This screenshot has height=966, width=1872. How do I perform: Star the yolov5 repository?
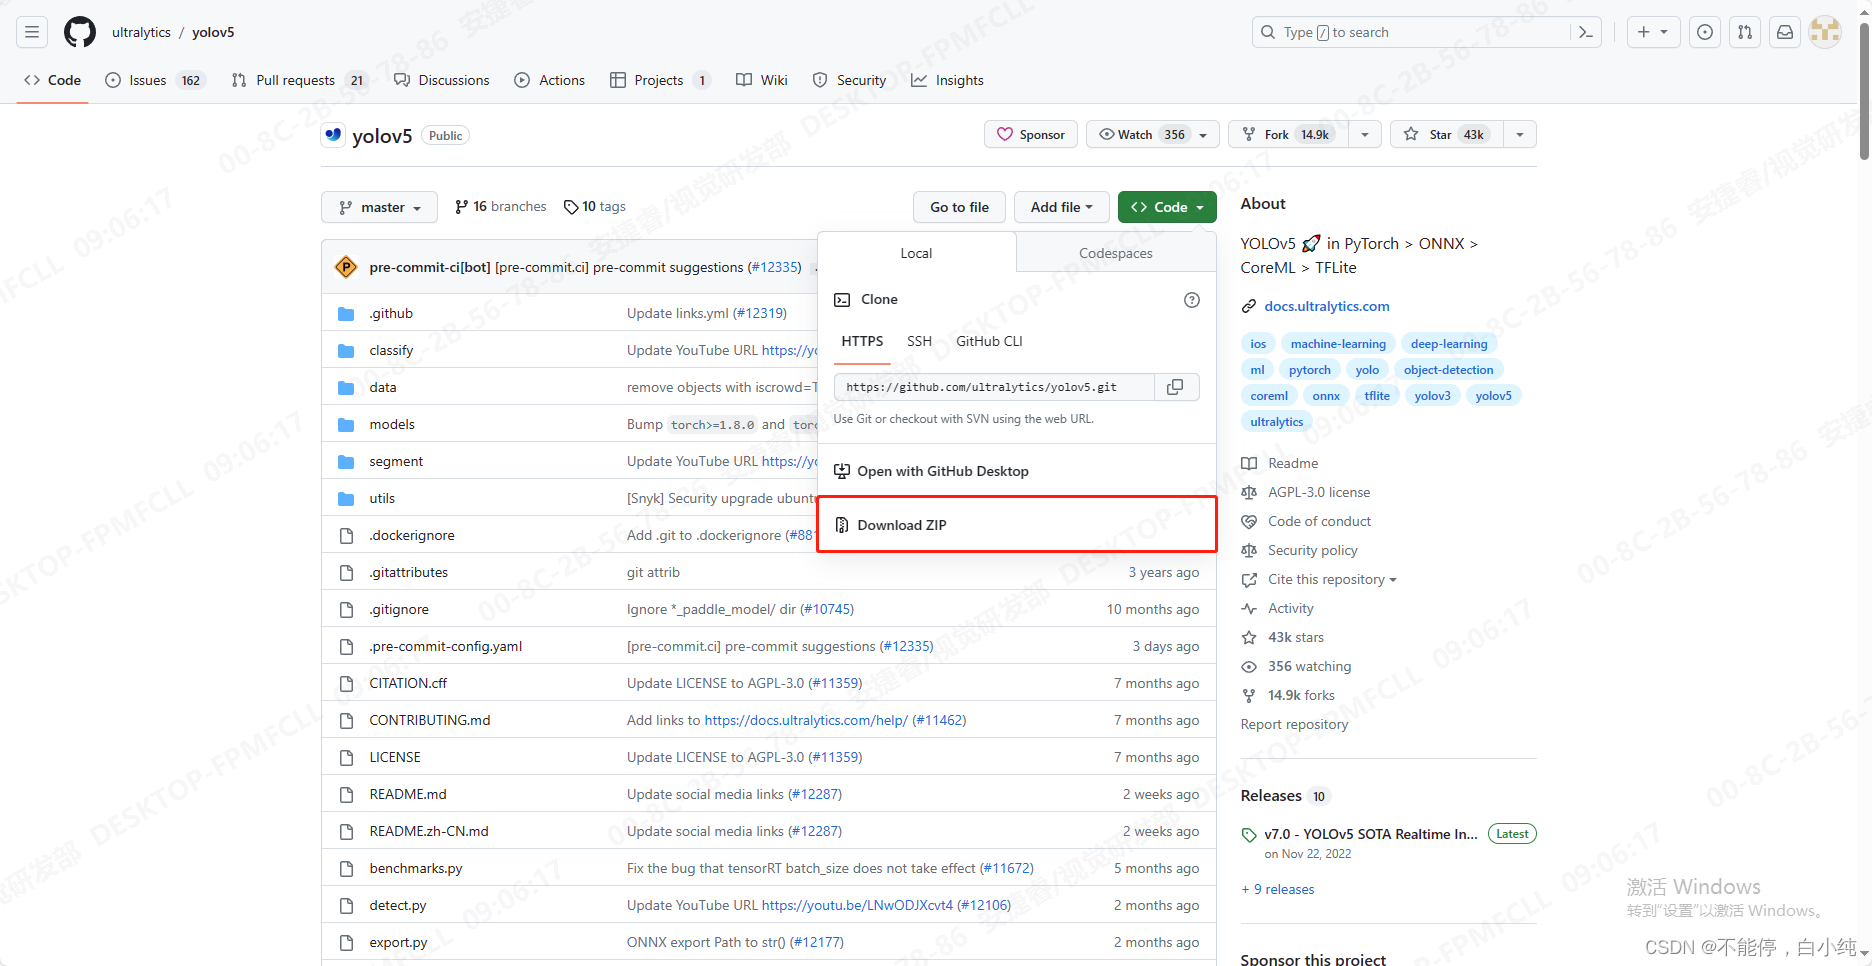1446,135
